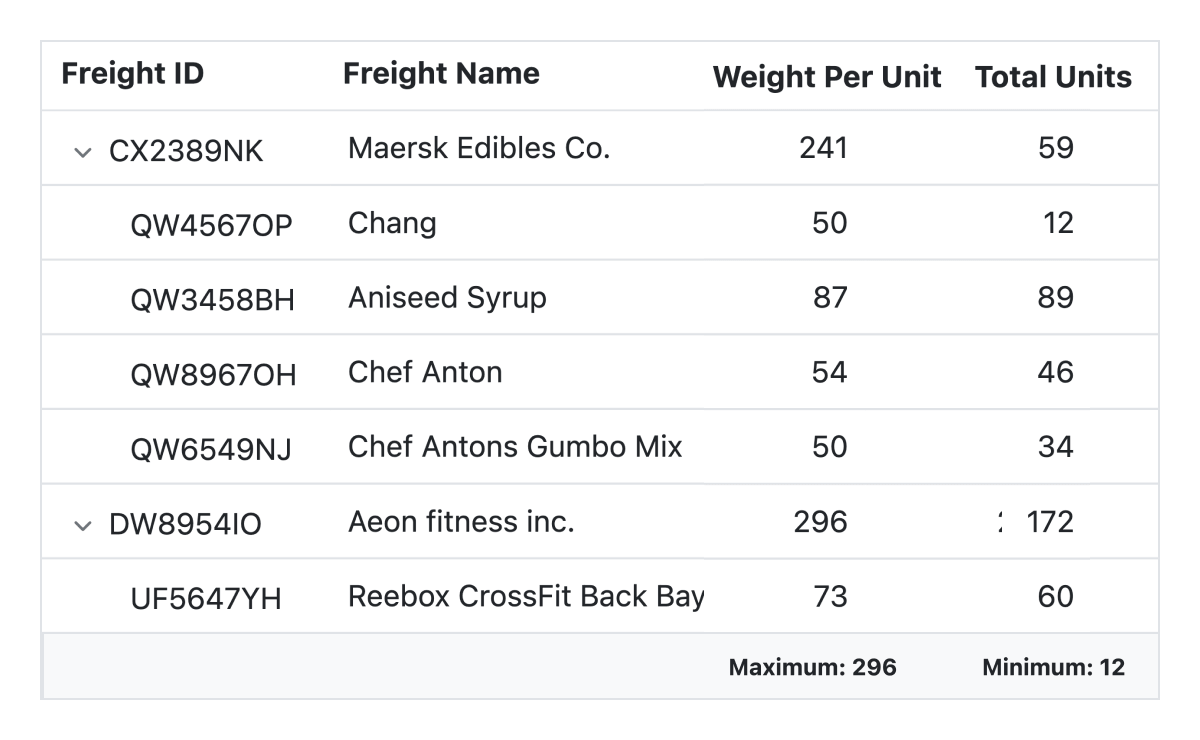Click the Total Units column header

pyautogui.click(x=1053, y=77)
